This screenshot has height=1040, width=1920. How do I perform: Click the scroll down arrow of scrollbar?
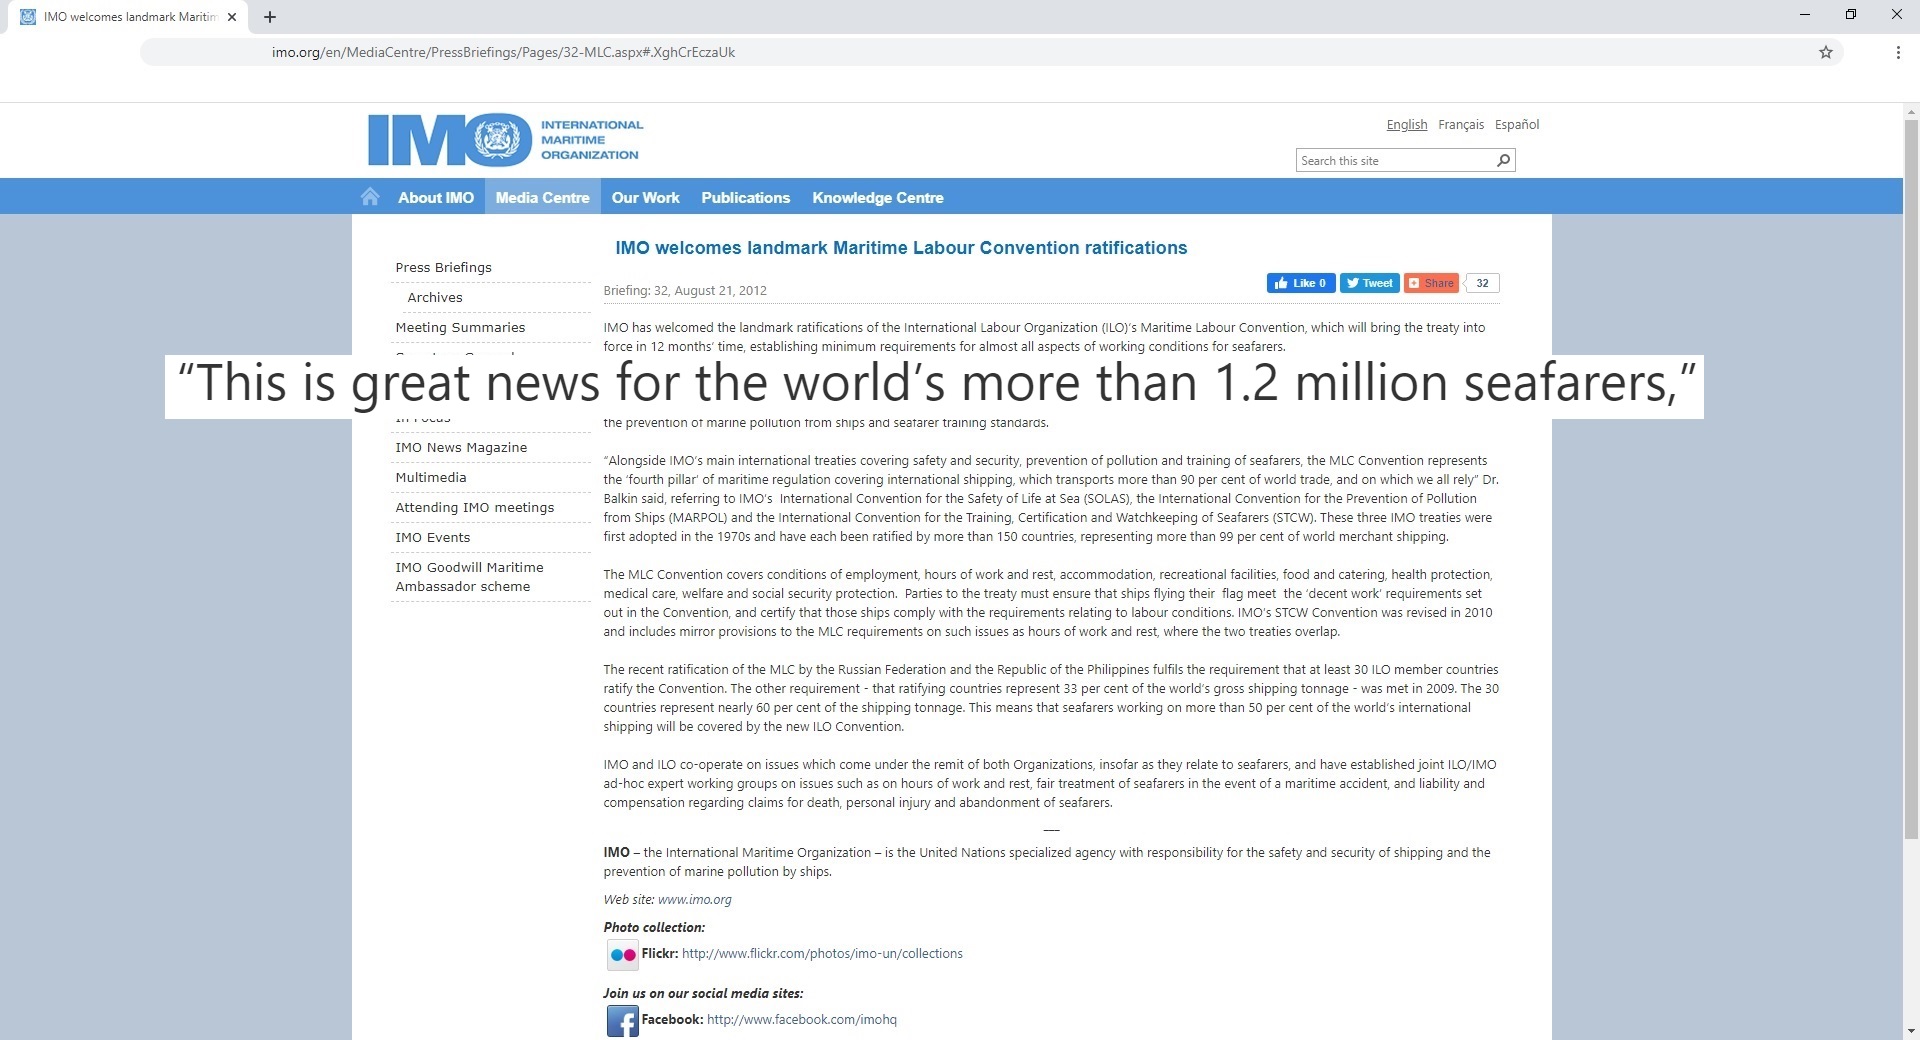click(x=1911, y=1031)
